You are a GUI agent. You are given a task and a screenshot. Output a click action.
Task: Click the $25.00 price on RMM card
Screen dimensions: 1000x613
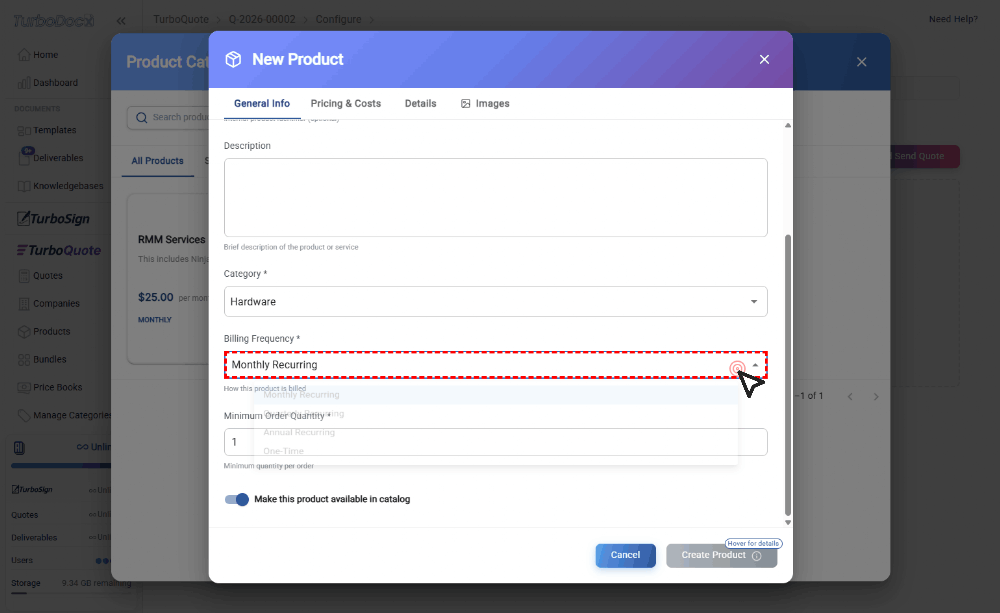pos(156,297)
